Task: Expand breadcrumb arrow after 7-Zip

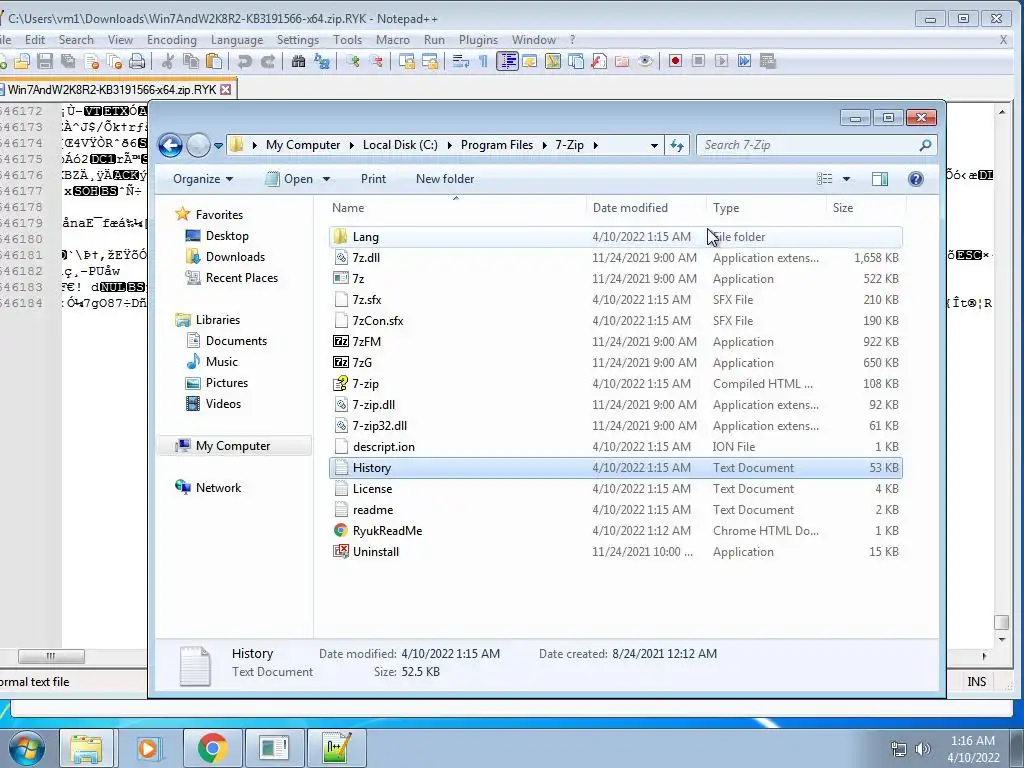Action: [595, 145]
